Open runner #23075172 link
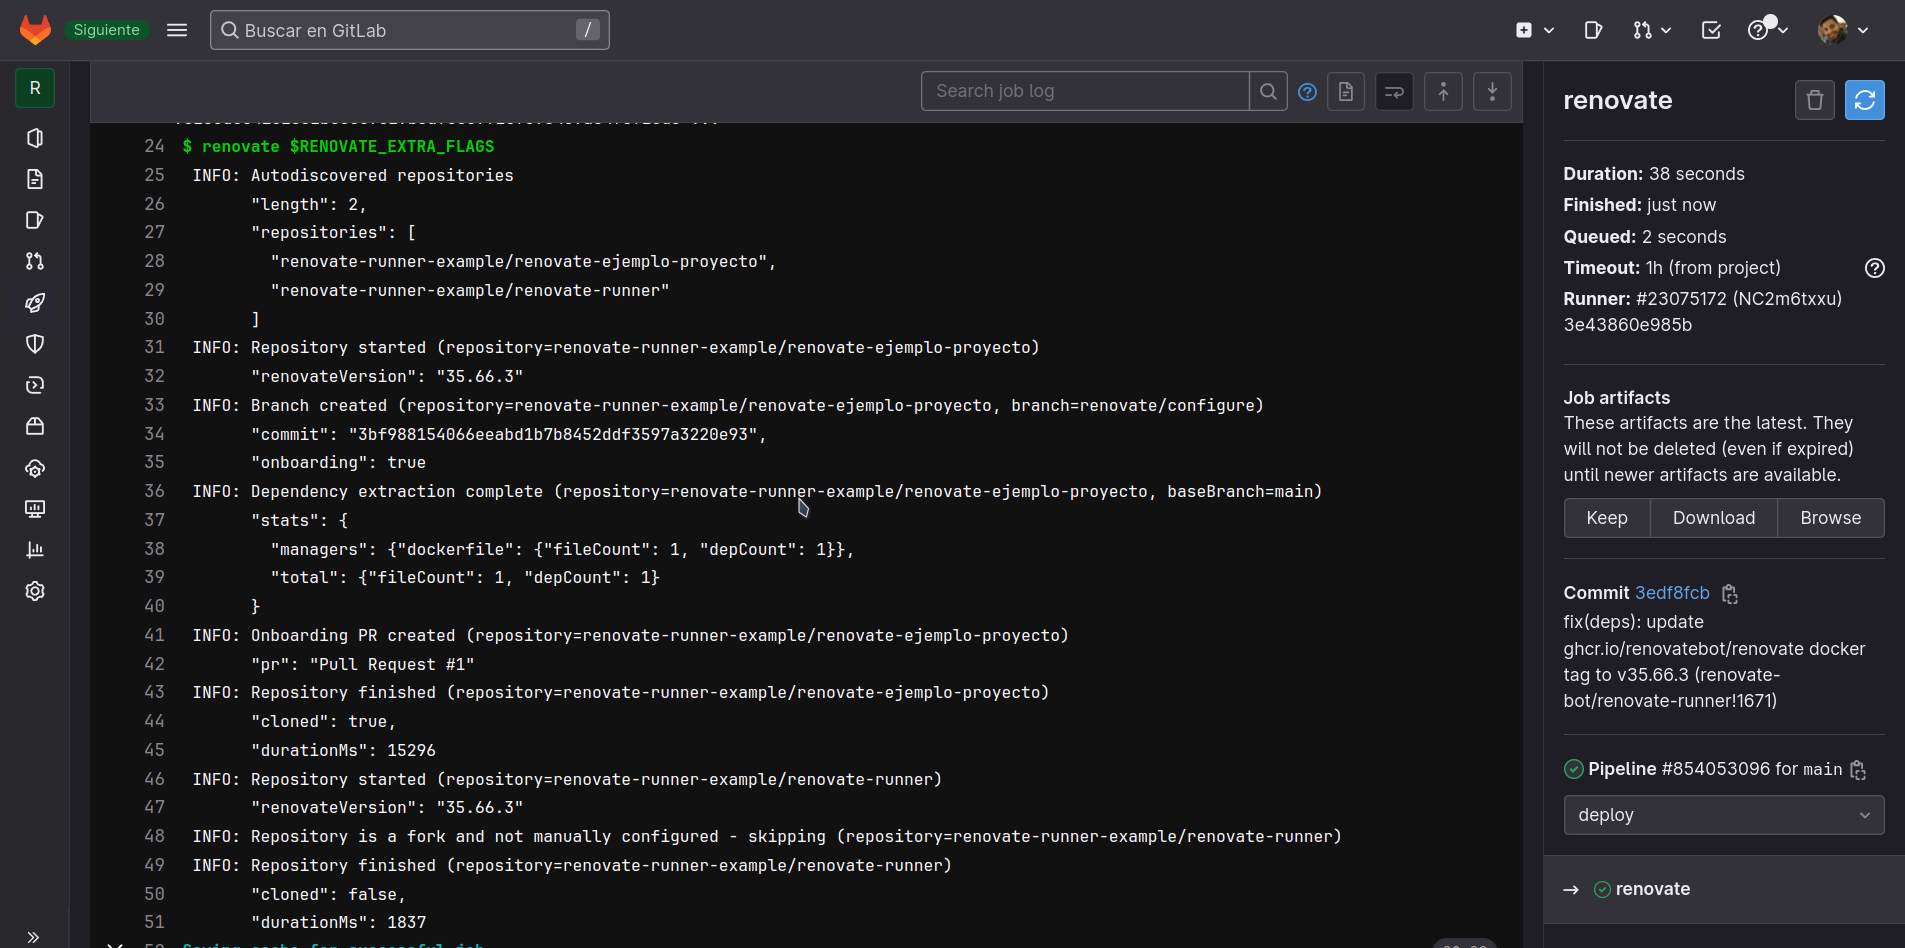Screen dimensions: 1905x948 click(x=1739, y=299)
